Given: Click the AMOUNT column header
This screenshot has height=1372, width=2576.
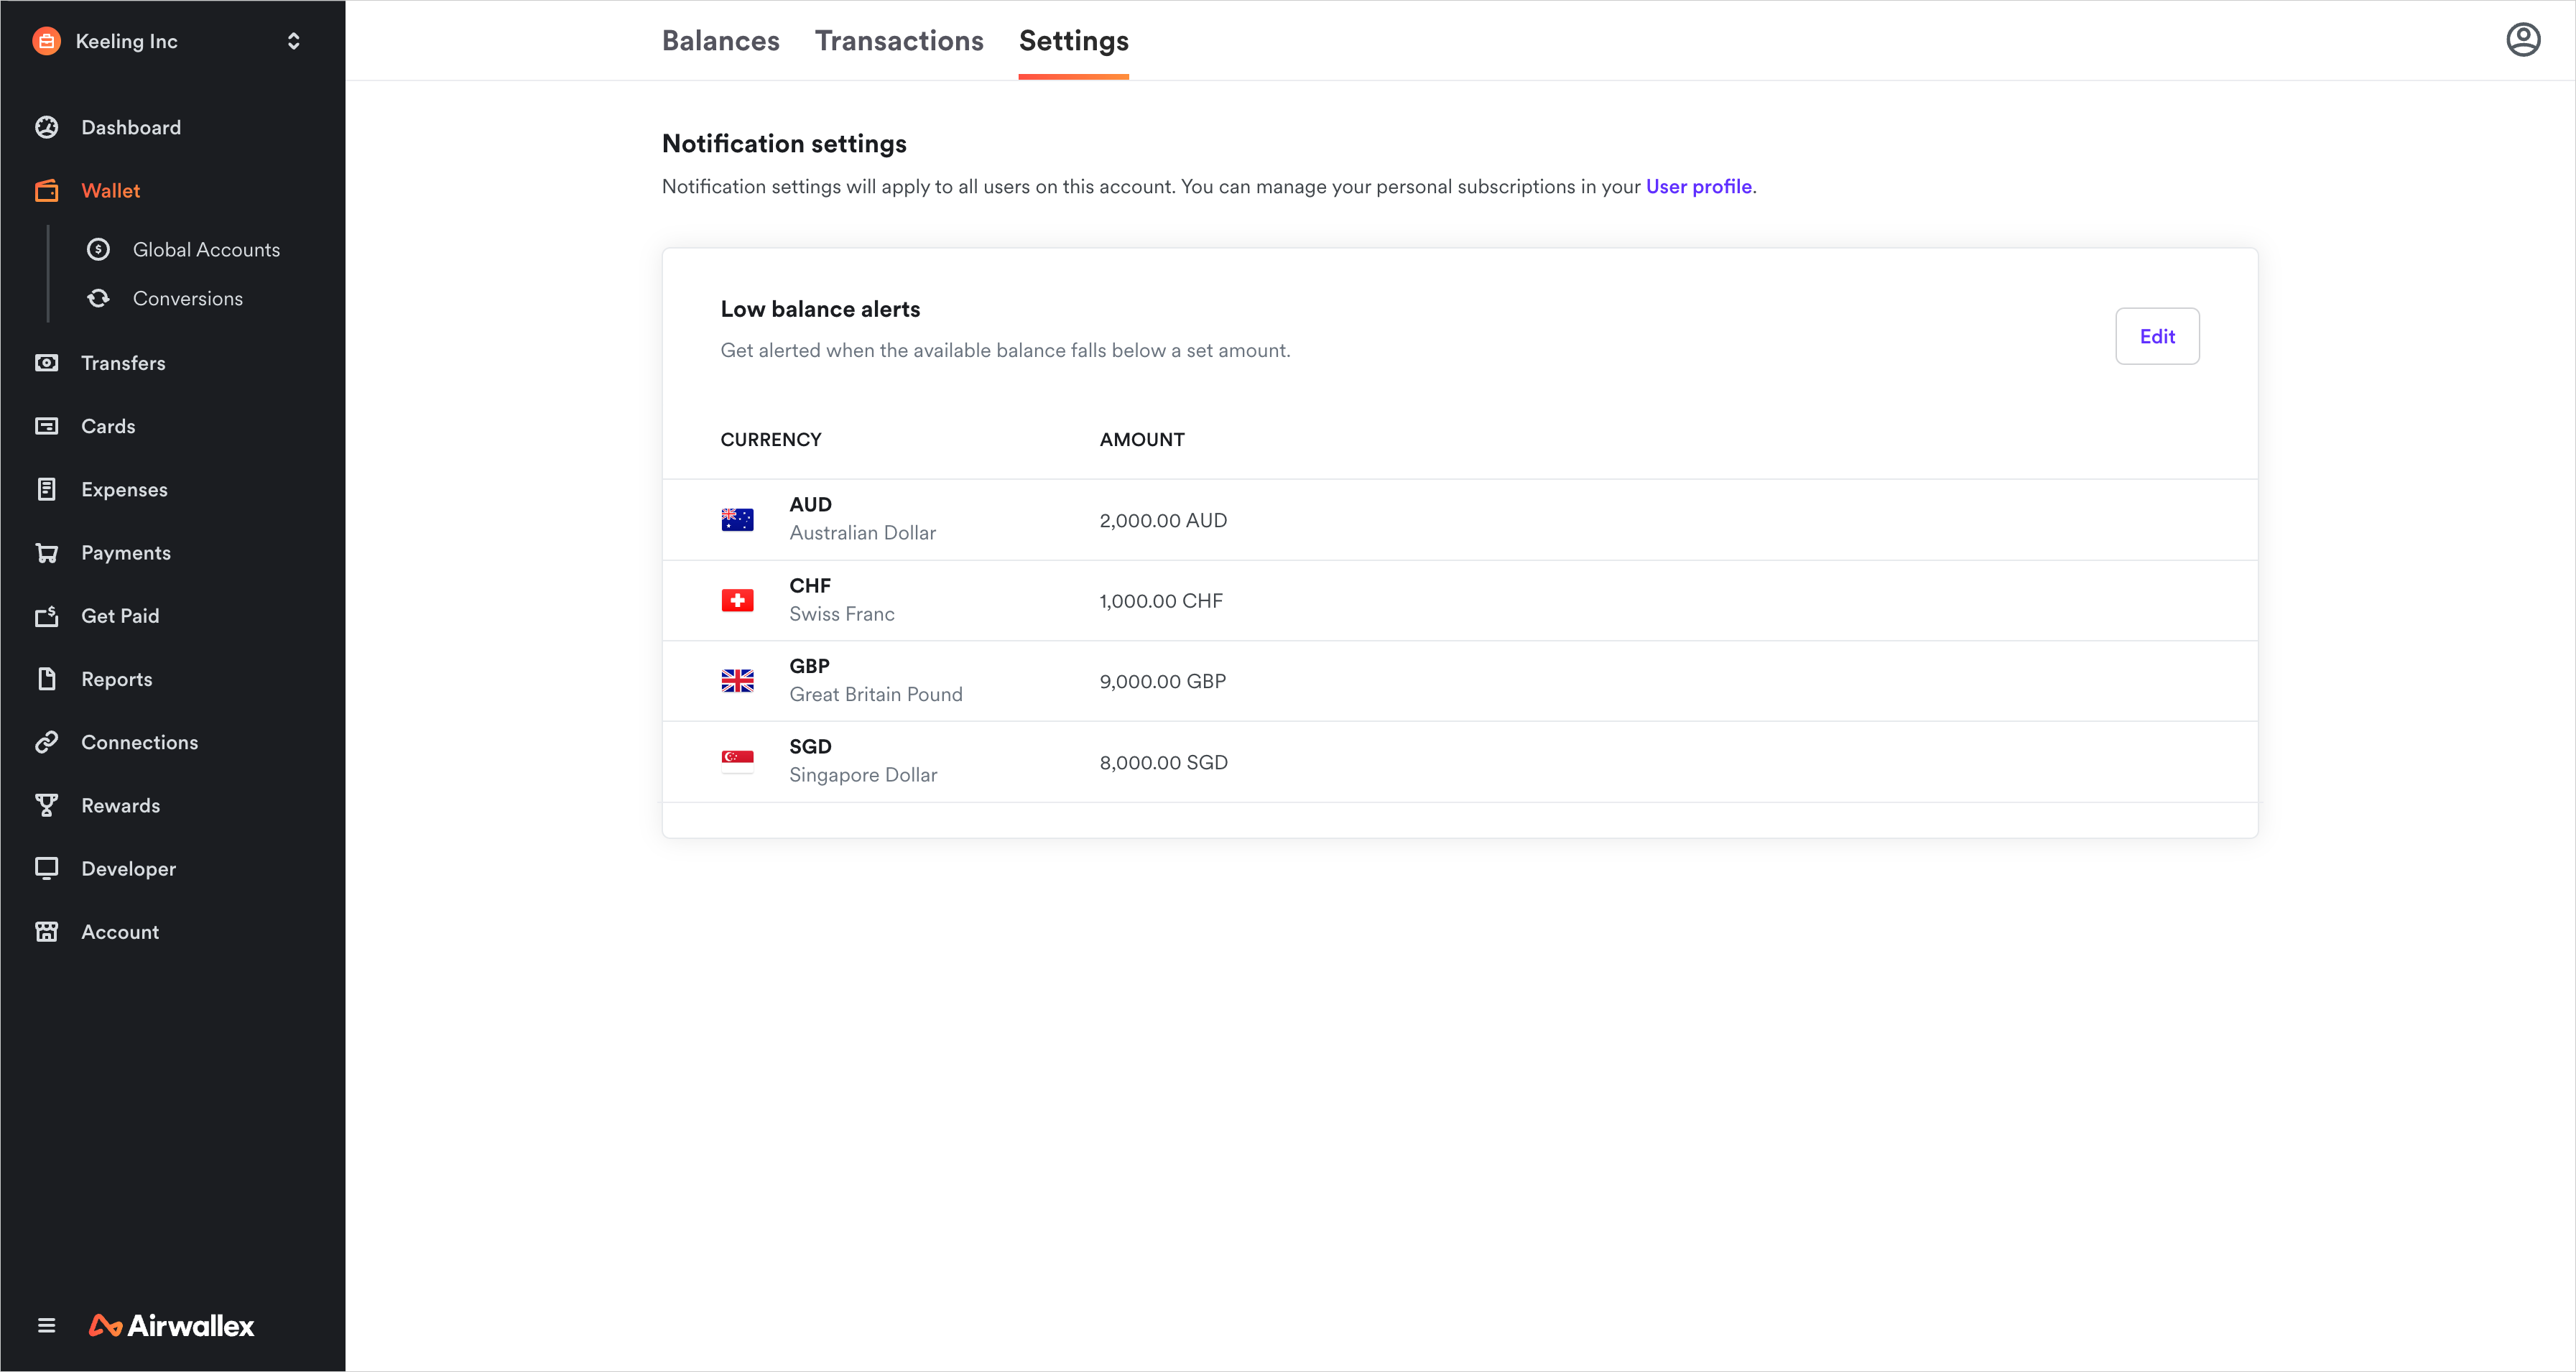Looking at the screenshot, I should (x=1141, y=439).
